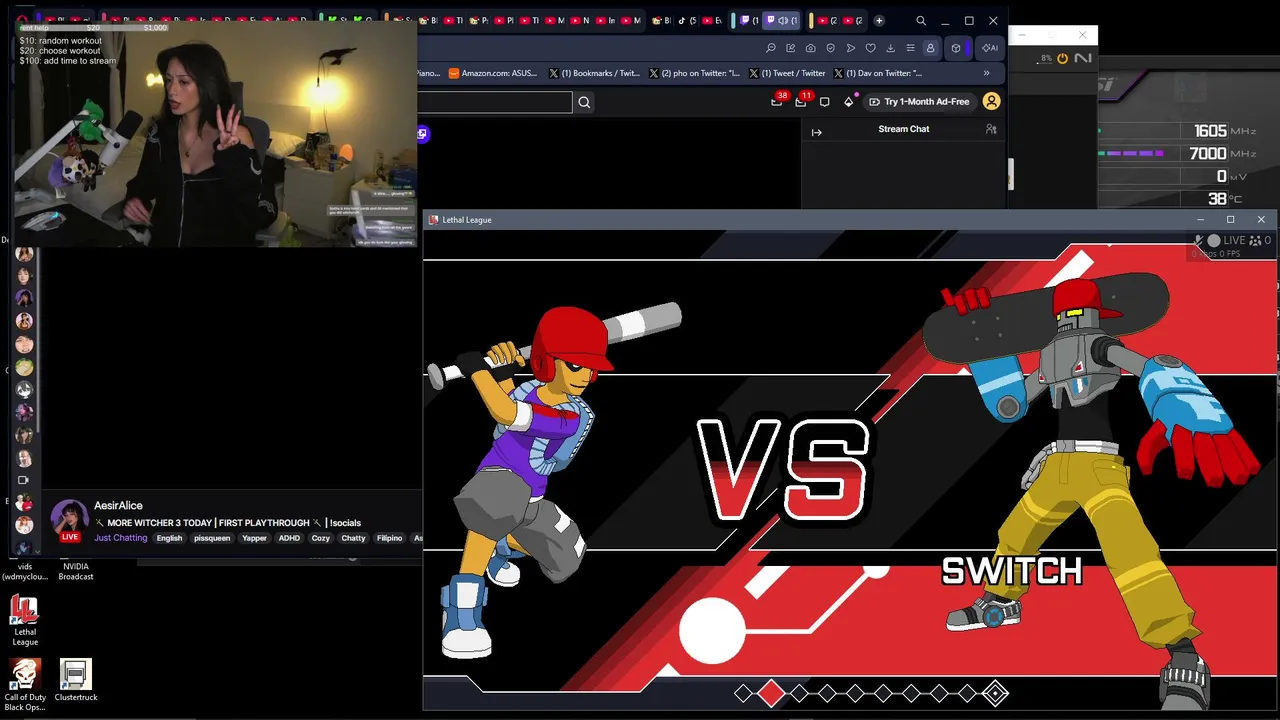Select the English stream tag
Viewport: 1280px width, 720px height.
click(x=169, y=538)
